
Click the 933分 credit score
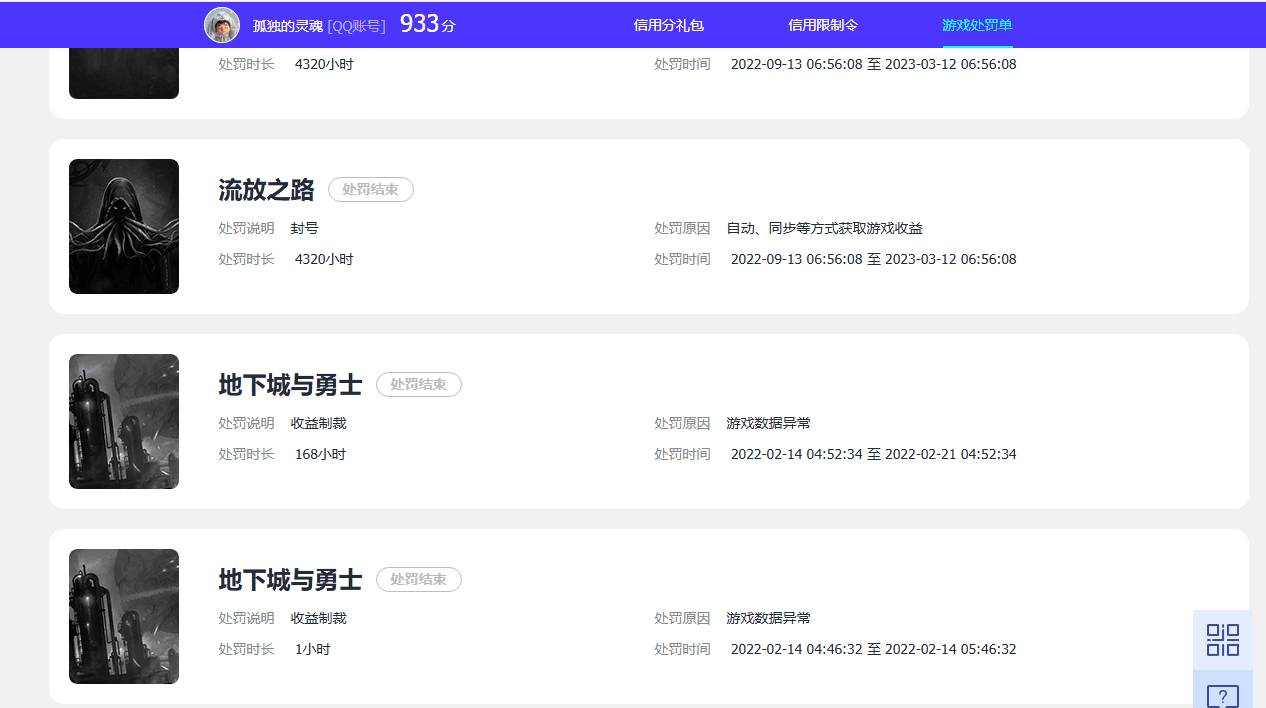point(427,25)
